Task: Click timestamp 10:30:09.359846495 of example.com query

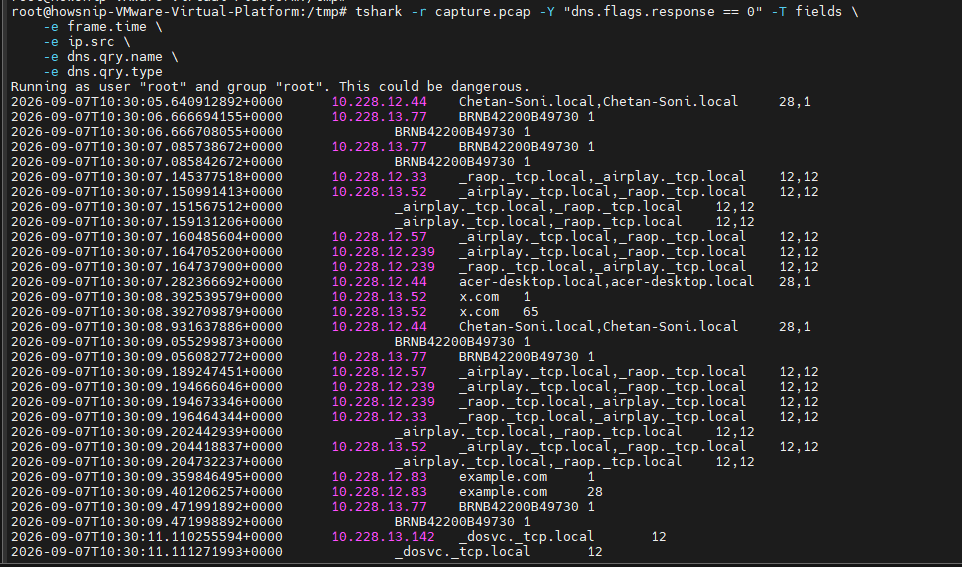Action: click(x=147, y=477)
